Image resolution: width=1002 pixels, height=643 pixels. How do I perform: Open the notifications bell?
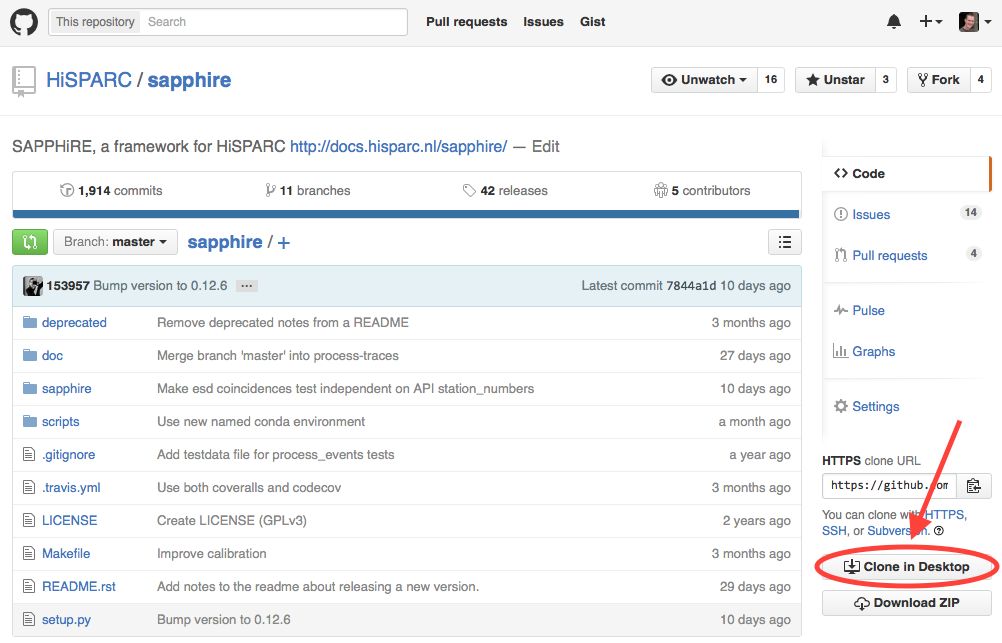tap(894, 22)
